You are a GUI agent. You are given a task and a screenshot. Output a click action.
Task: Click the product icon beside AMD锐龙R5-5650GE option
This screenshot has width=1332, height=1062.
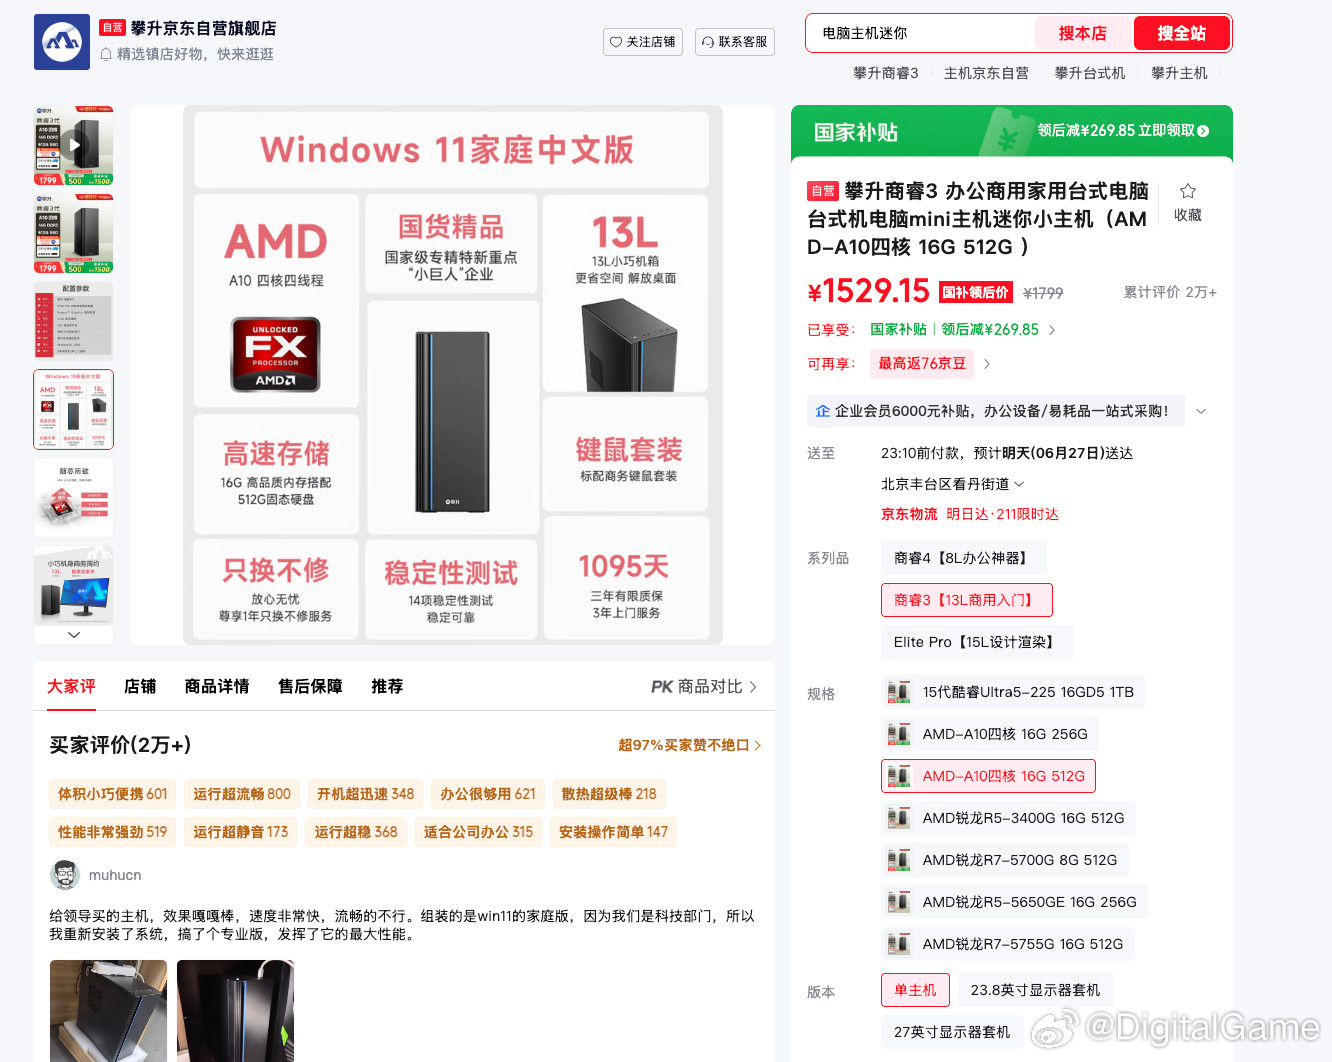(x=899, y=902)
